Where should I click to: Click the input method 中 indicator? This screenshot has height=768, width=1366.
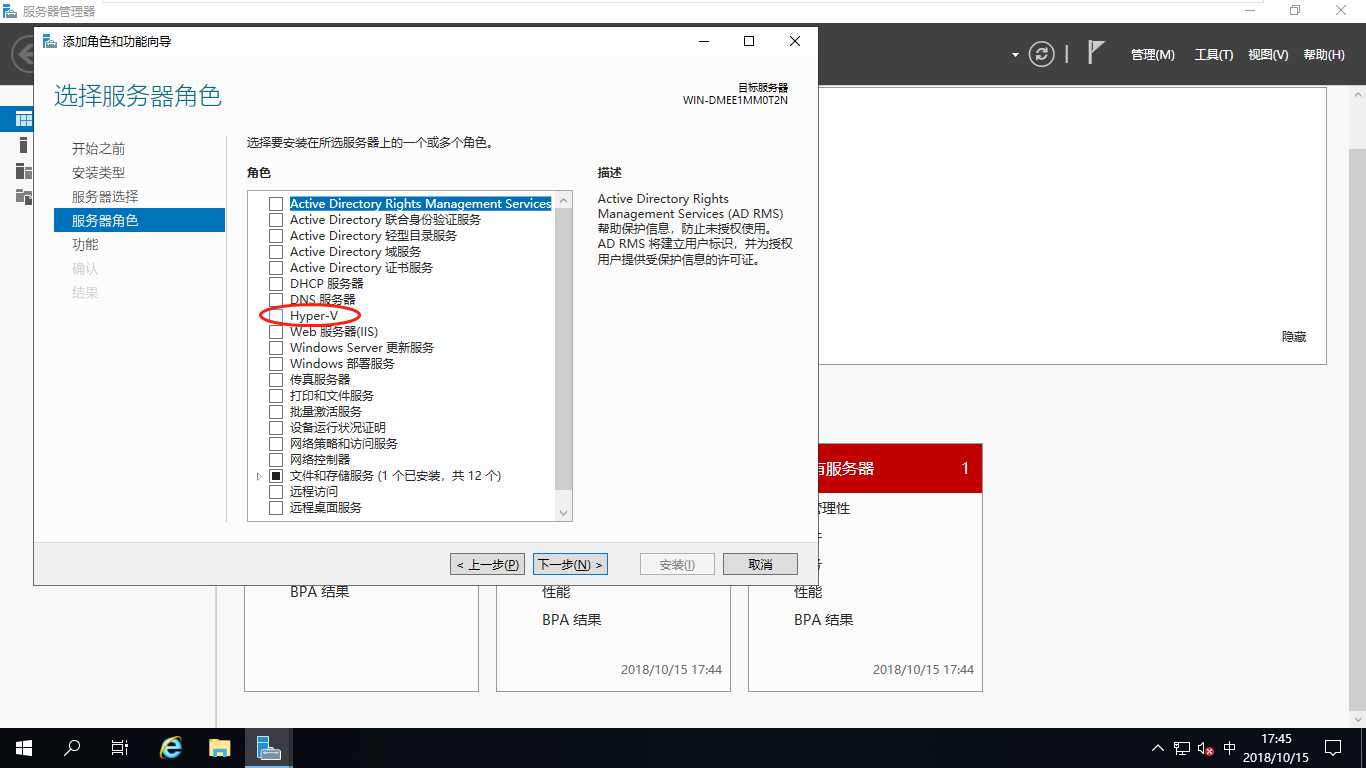coord(1229,748)
